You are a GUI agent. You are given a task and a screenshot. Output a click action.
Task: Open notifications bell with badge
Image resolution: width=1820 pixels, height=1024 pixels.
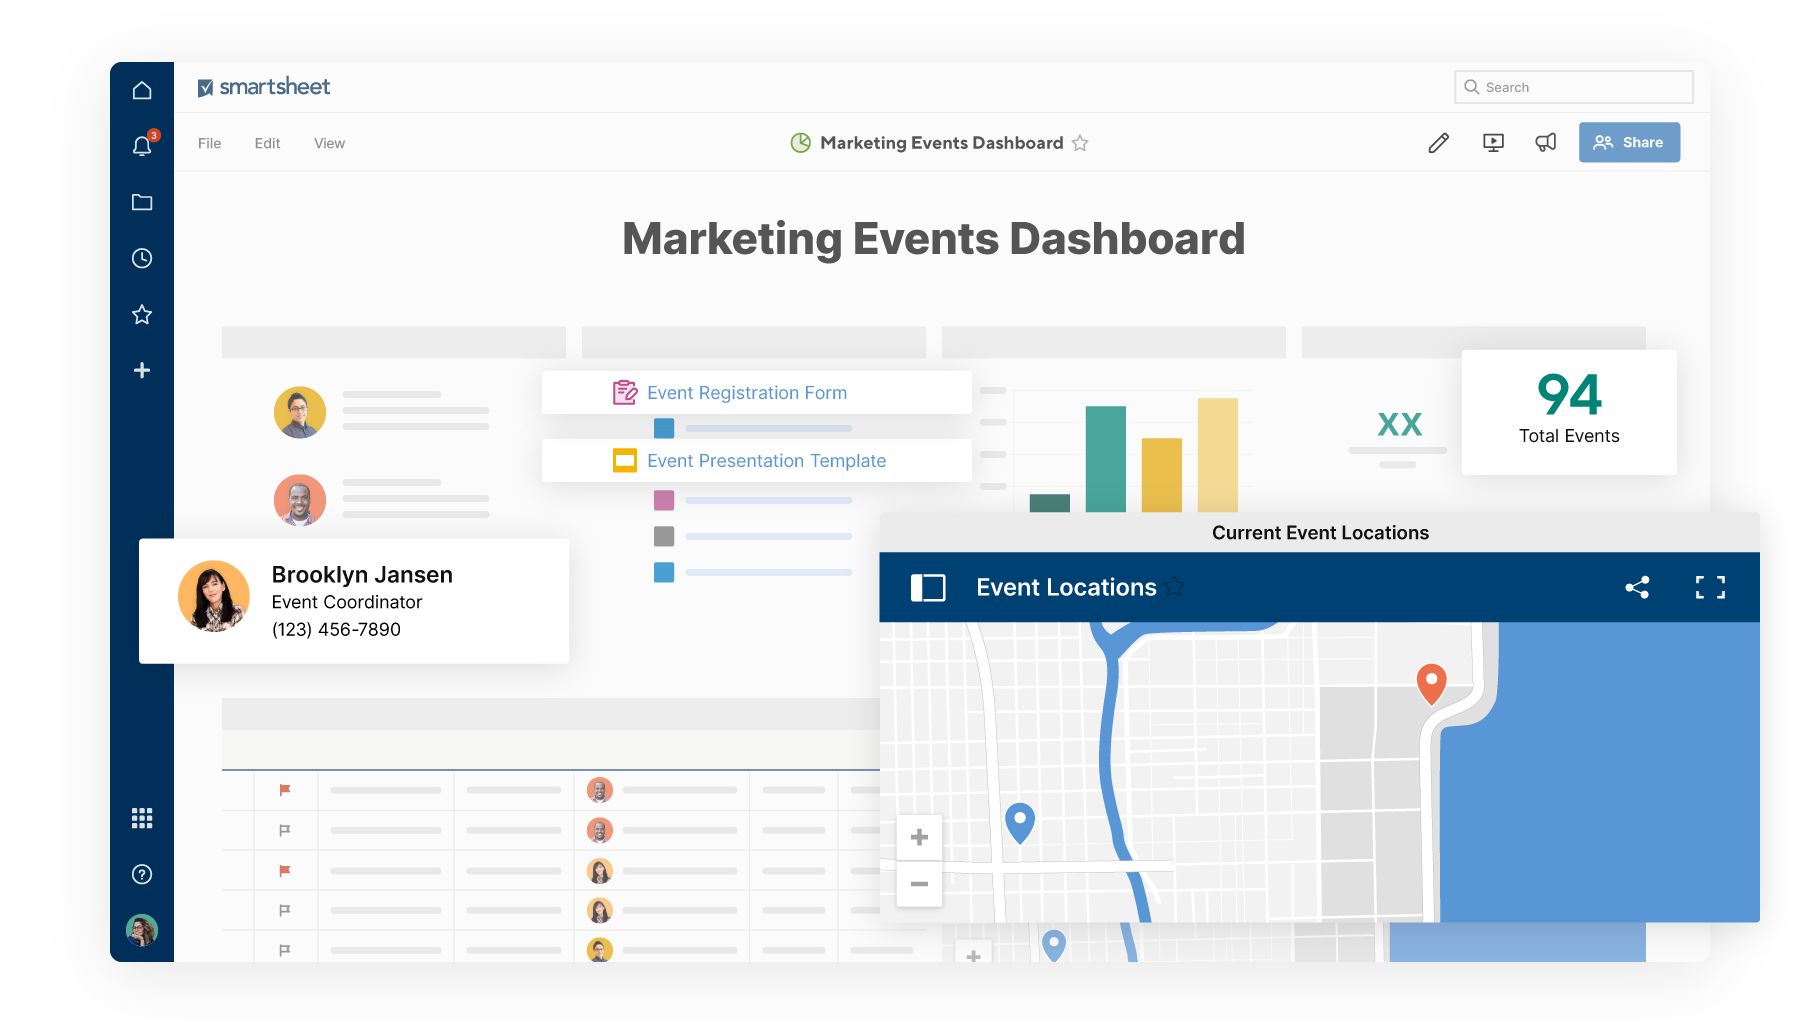tap(142, 146)
